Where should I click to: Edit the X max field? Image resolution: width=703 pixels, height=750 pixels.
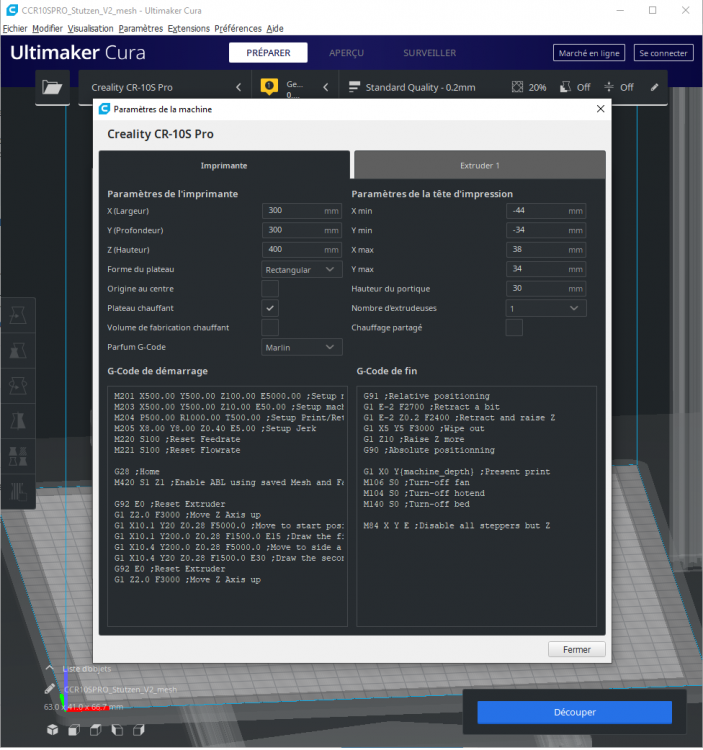tap(546, 250)
